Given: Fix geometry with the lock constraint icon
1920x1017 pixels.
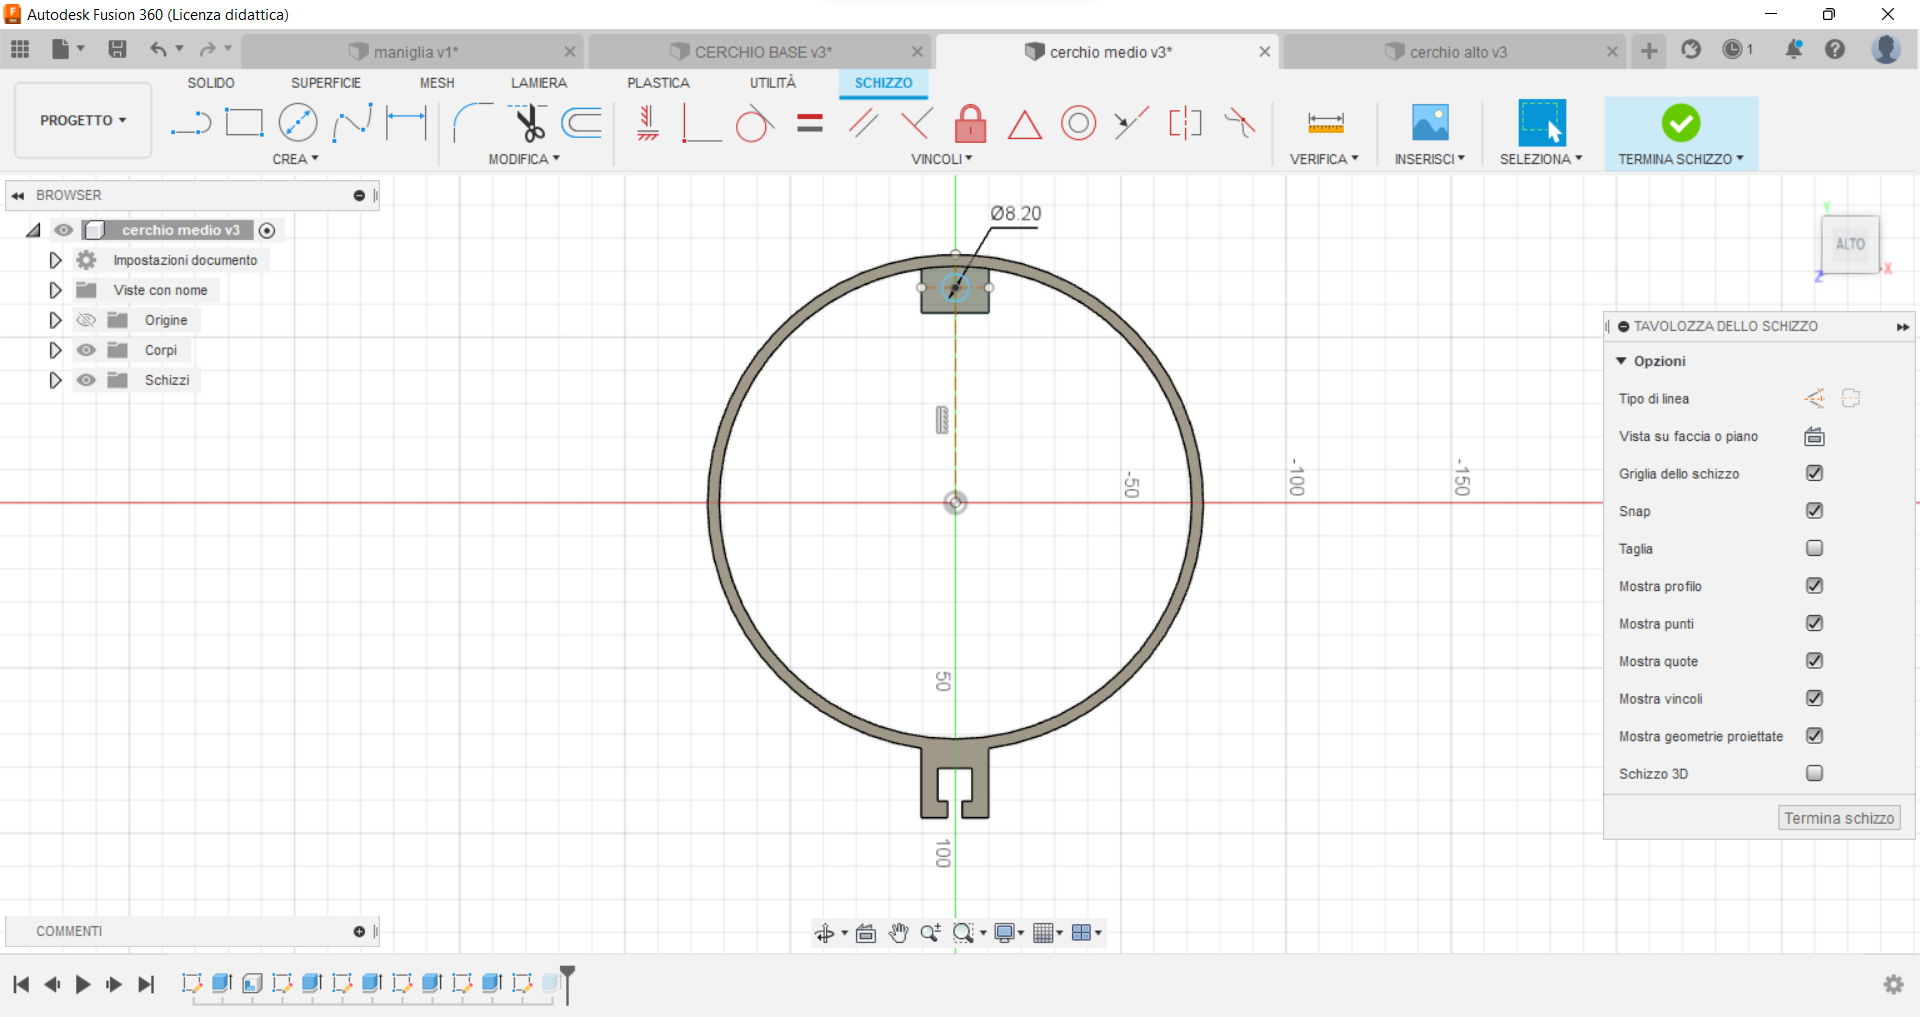Looking at the screenshot, I should tap(971, 123).
